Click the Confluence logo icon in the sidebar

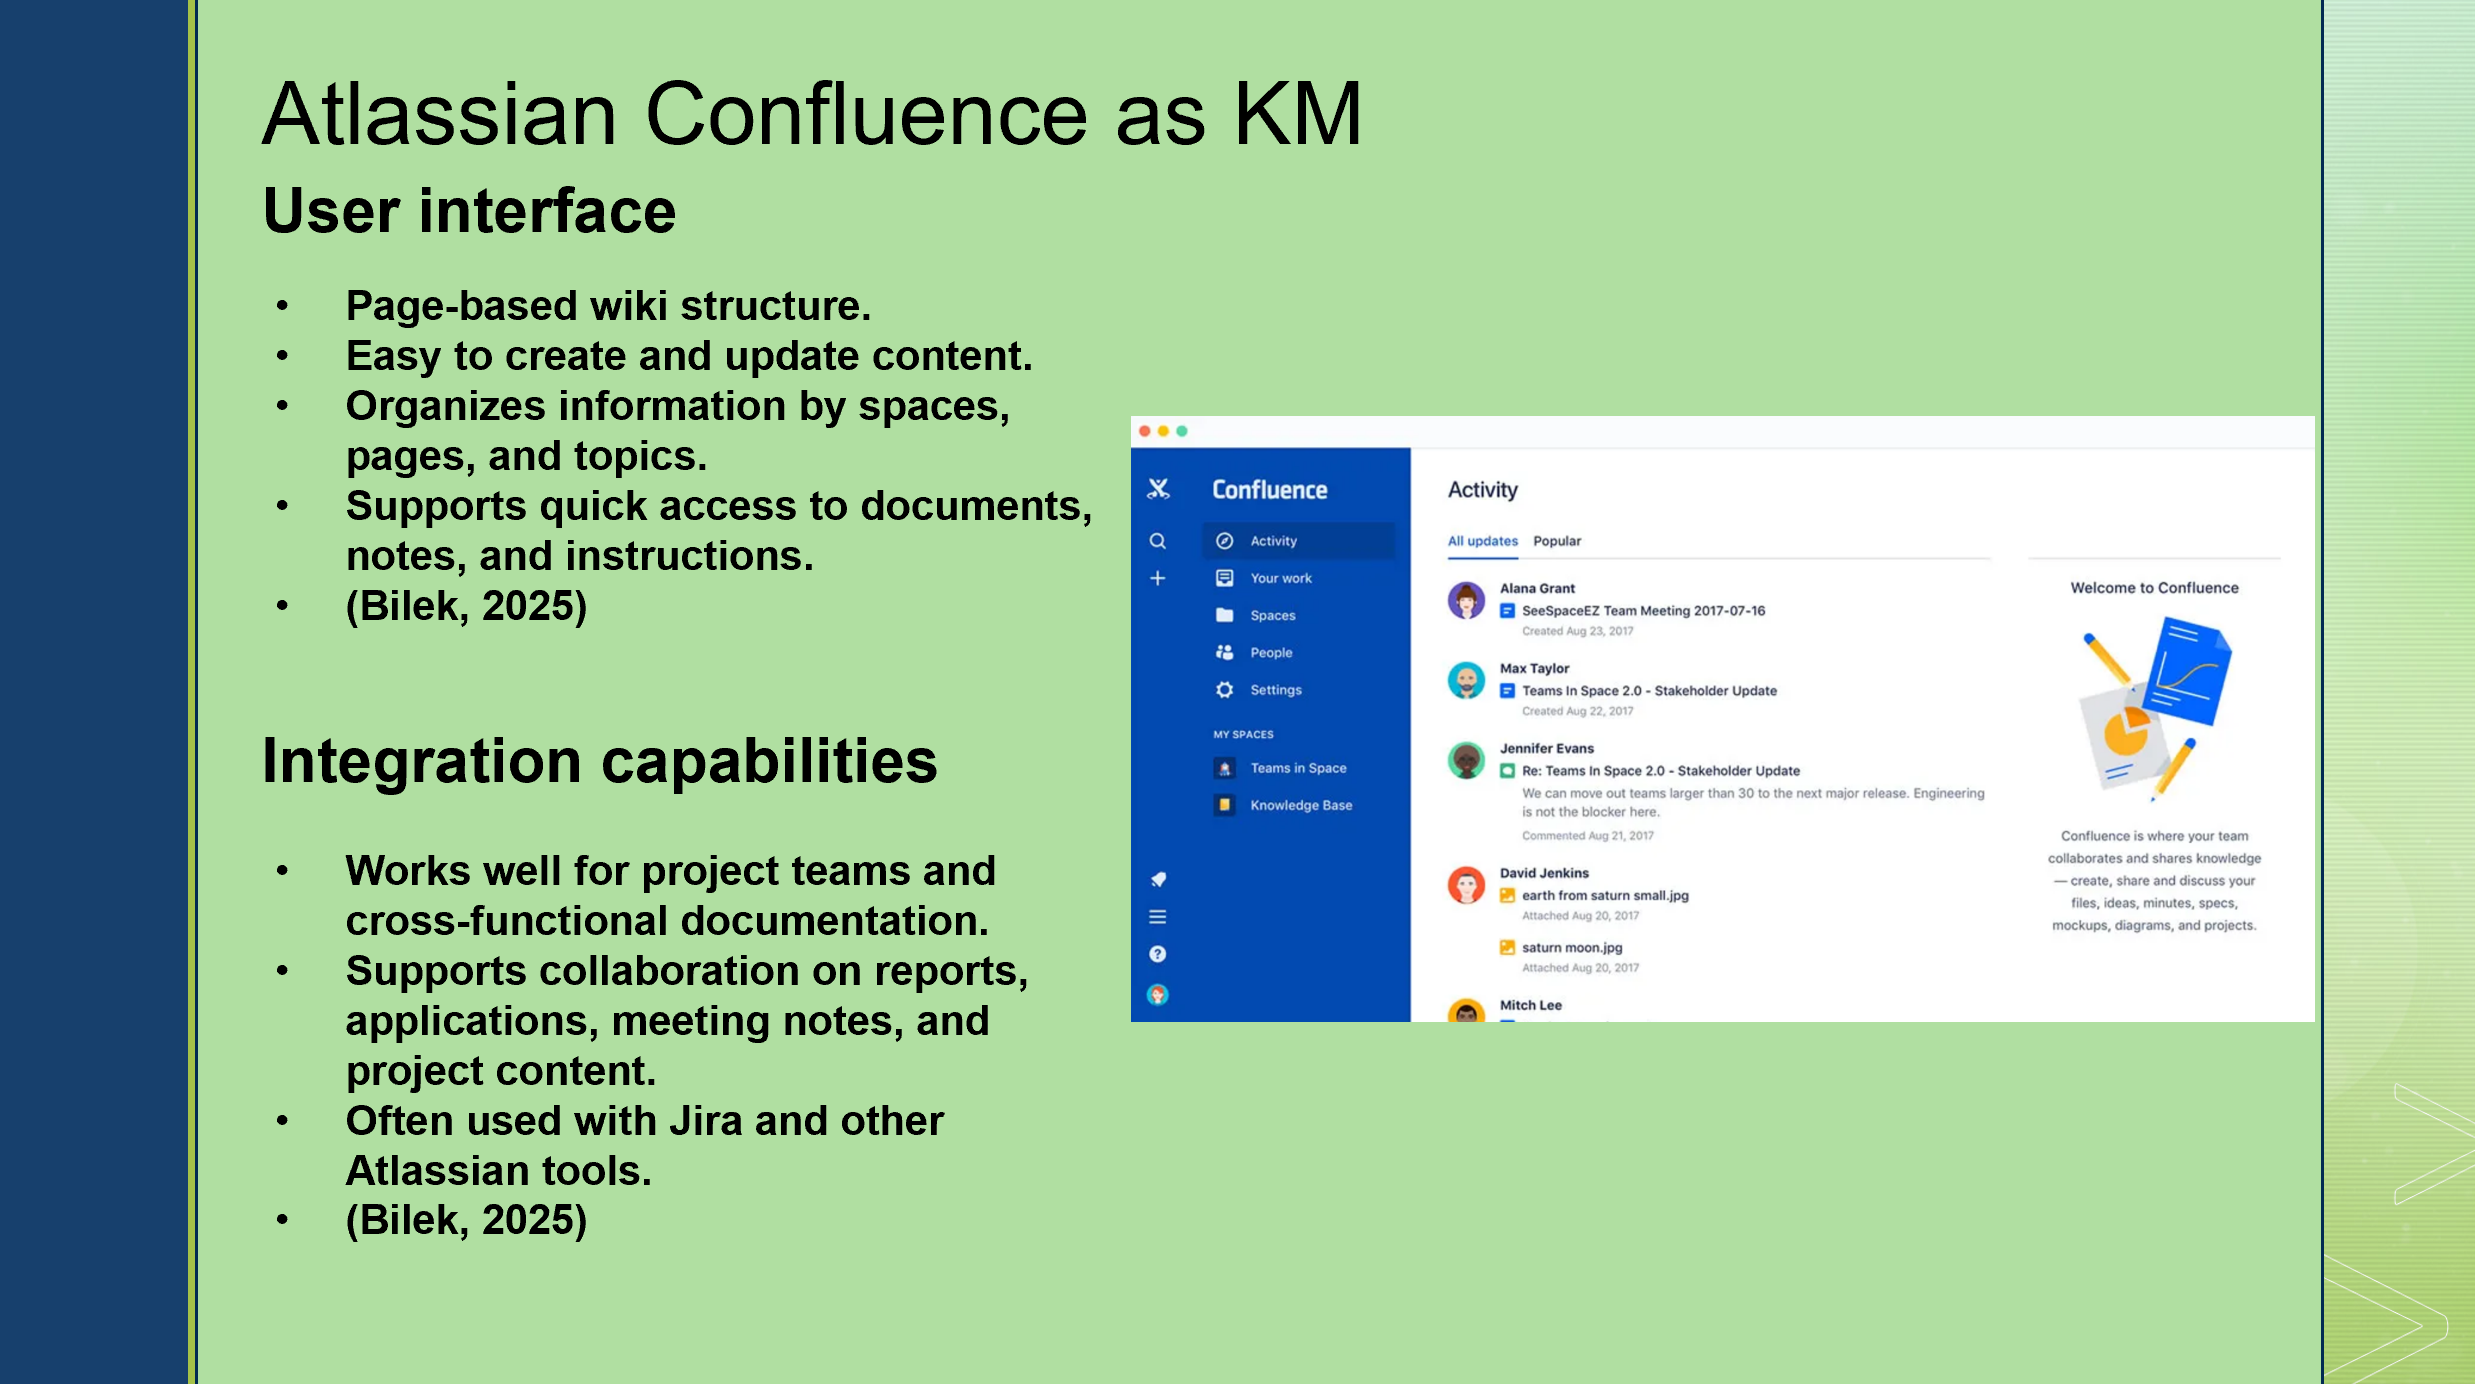pos(1158,489)
